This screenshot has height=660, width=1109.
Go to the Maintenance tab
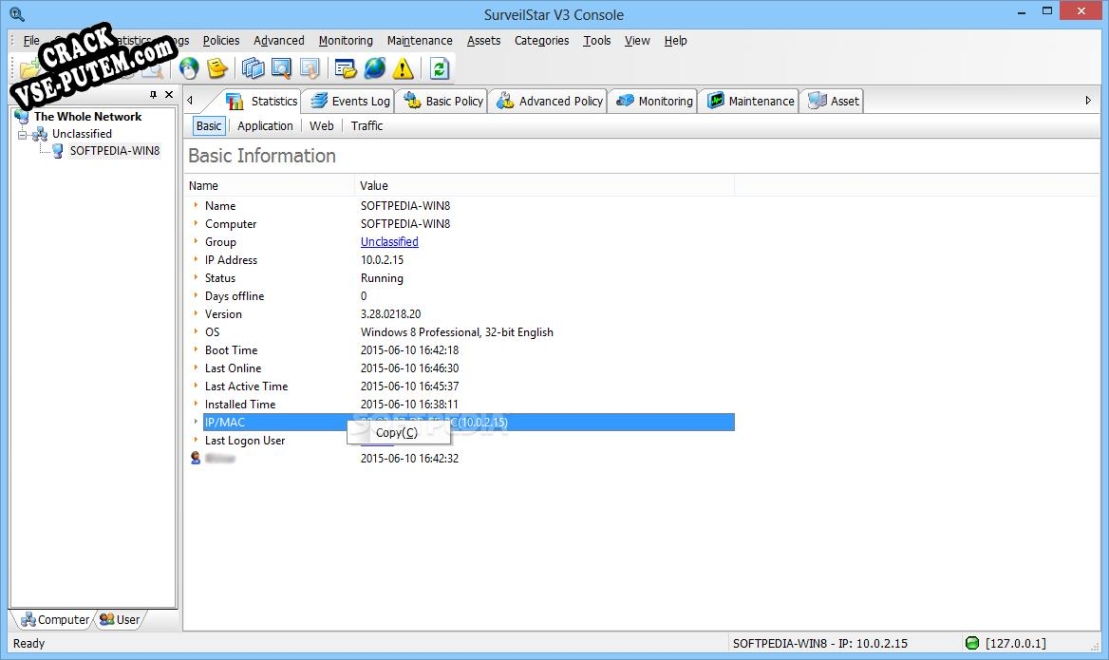coord(750,101)
